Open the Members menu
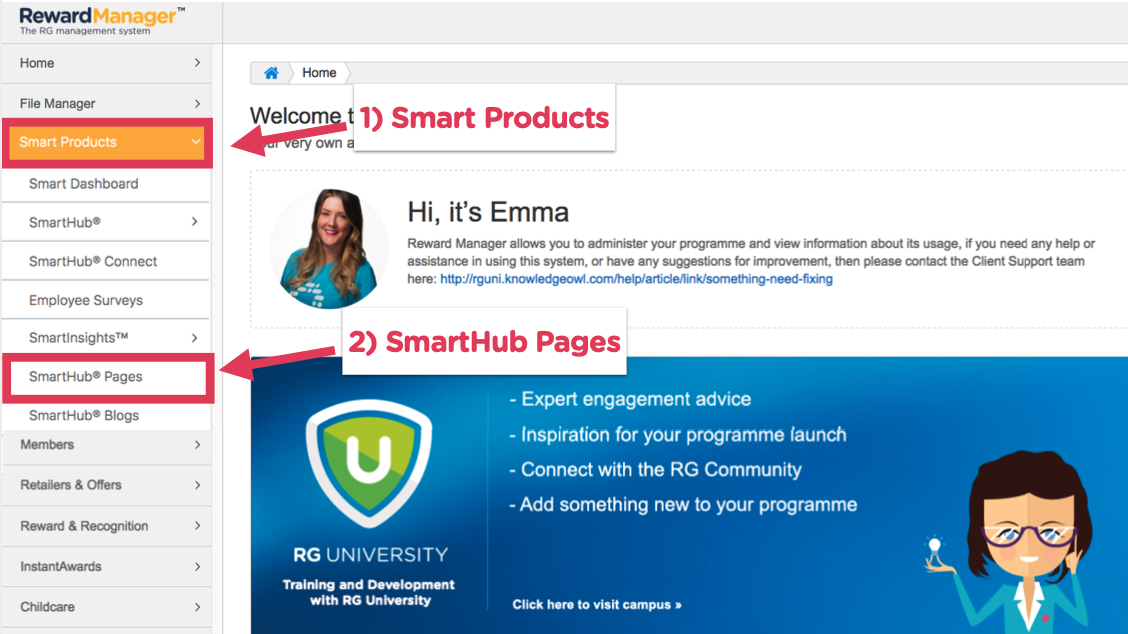This screenshot has height=634, width=1128. coord(106,445)
